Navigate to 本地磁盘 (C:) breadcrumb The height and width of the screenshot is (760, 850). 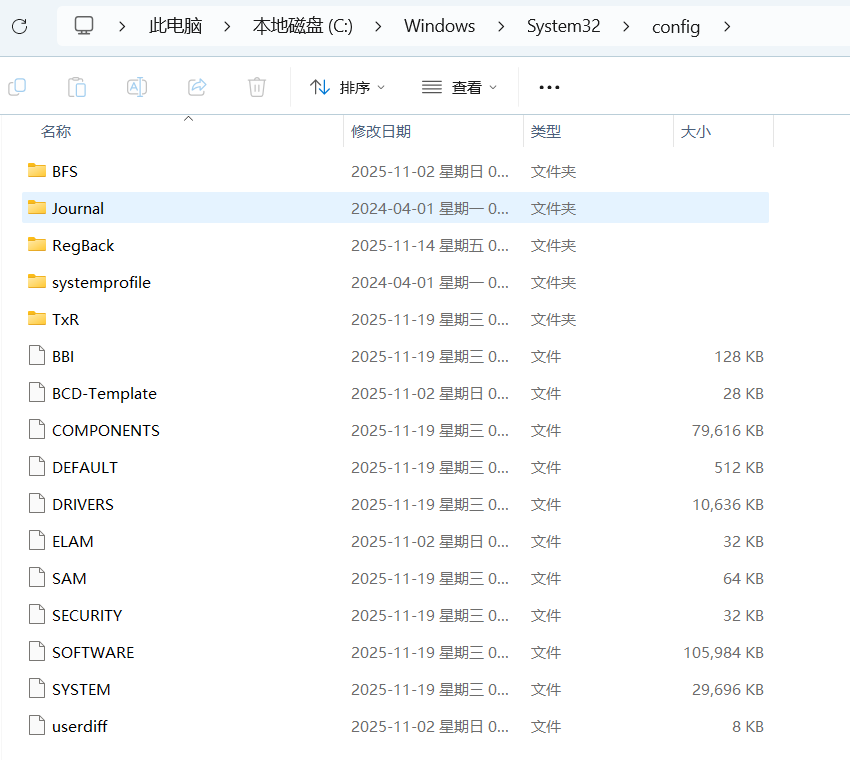(302, 26)
